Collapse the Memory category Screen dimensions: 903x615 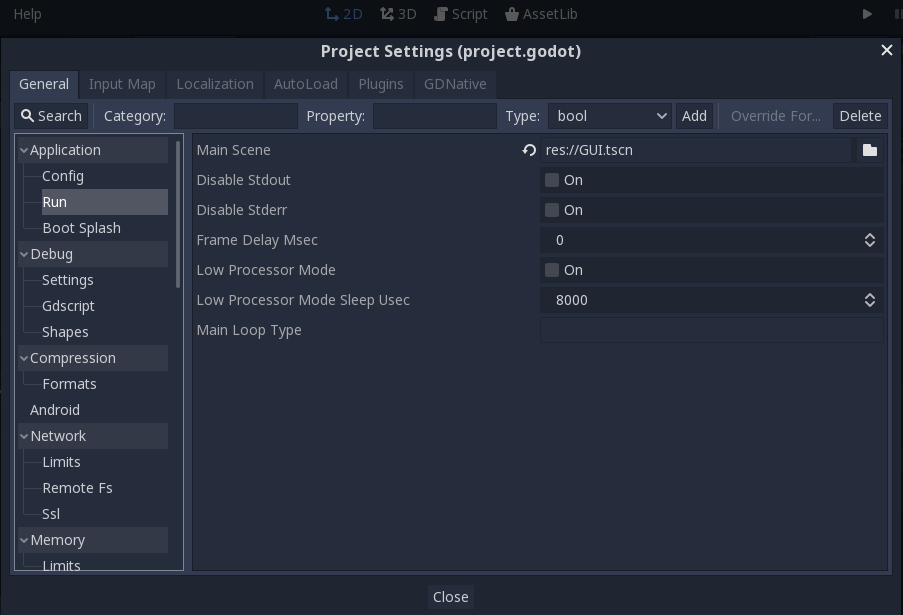coord(24,540)
